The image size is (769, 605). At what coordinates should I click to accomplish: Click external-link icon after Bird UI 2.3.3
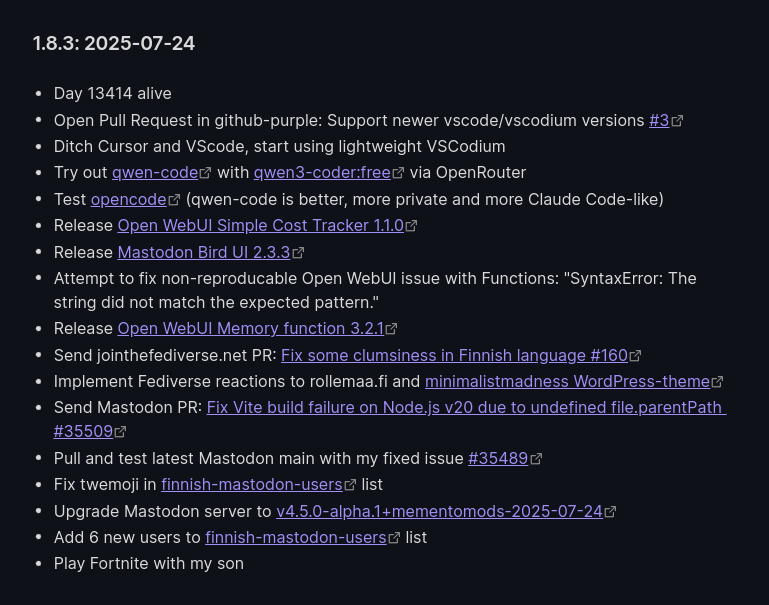(298, 252)
